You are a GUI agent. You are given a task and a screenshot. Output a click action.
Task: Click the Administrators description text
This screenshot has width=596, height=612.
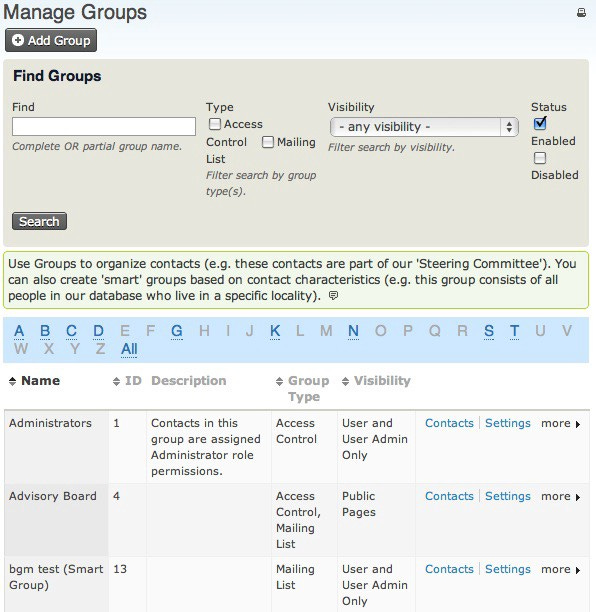206,447
